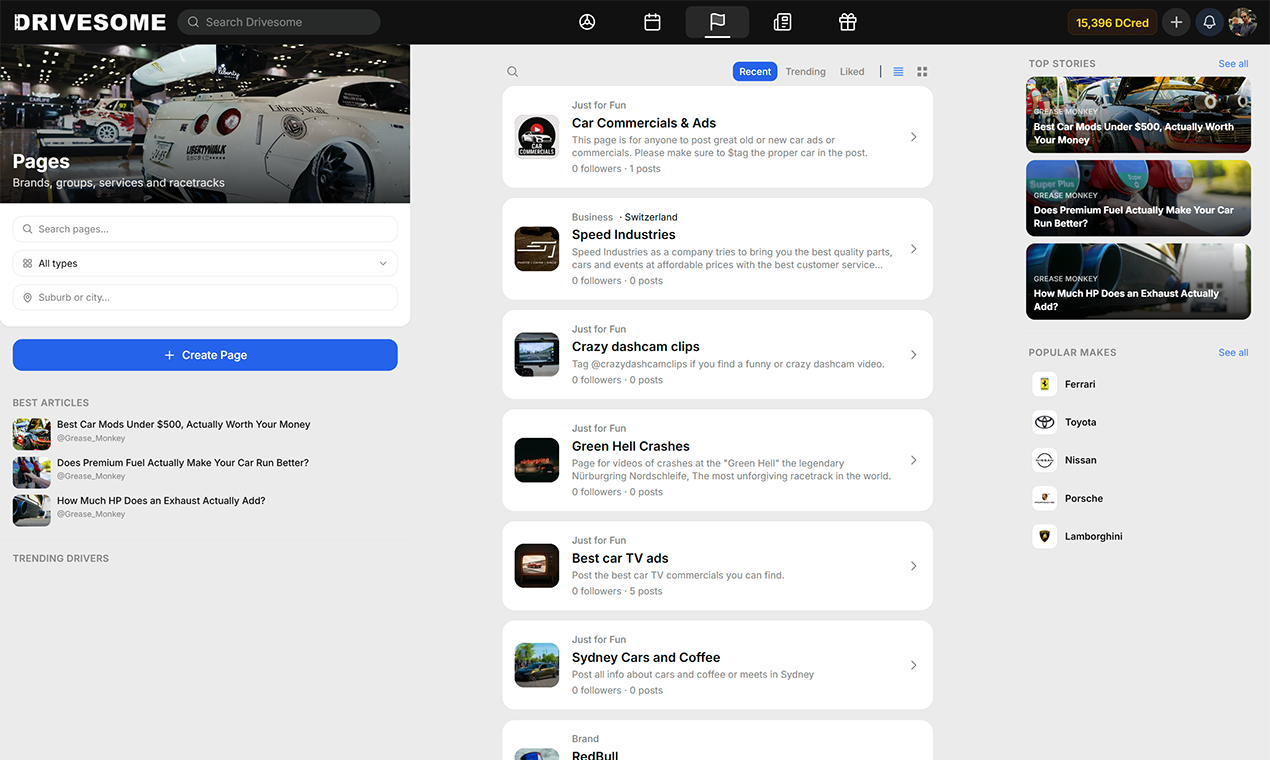Click the Green Hell Crashes page icon
Viewport: 1270px width, 760px height.
(536, 460)
